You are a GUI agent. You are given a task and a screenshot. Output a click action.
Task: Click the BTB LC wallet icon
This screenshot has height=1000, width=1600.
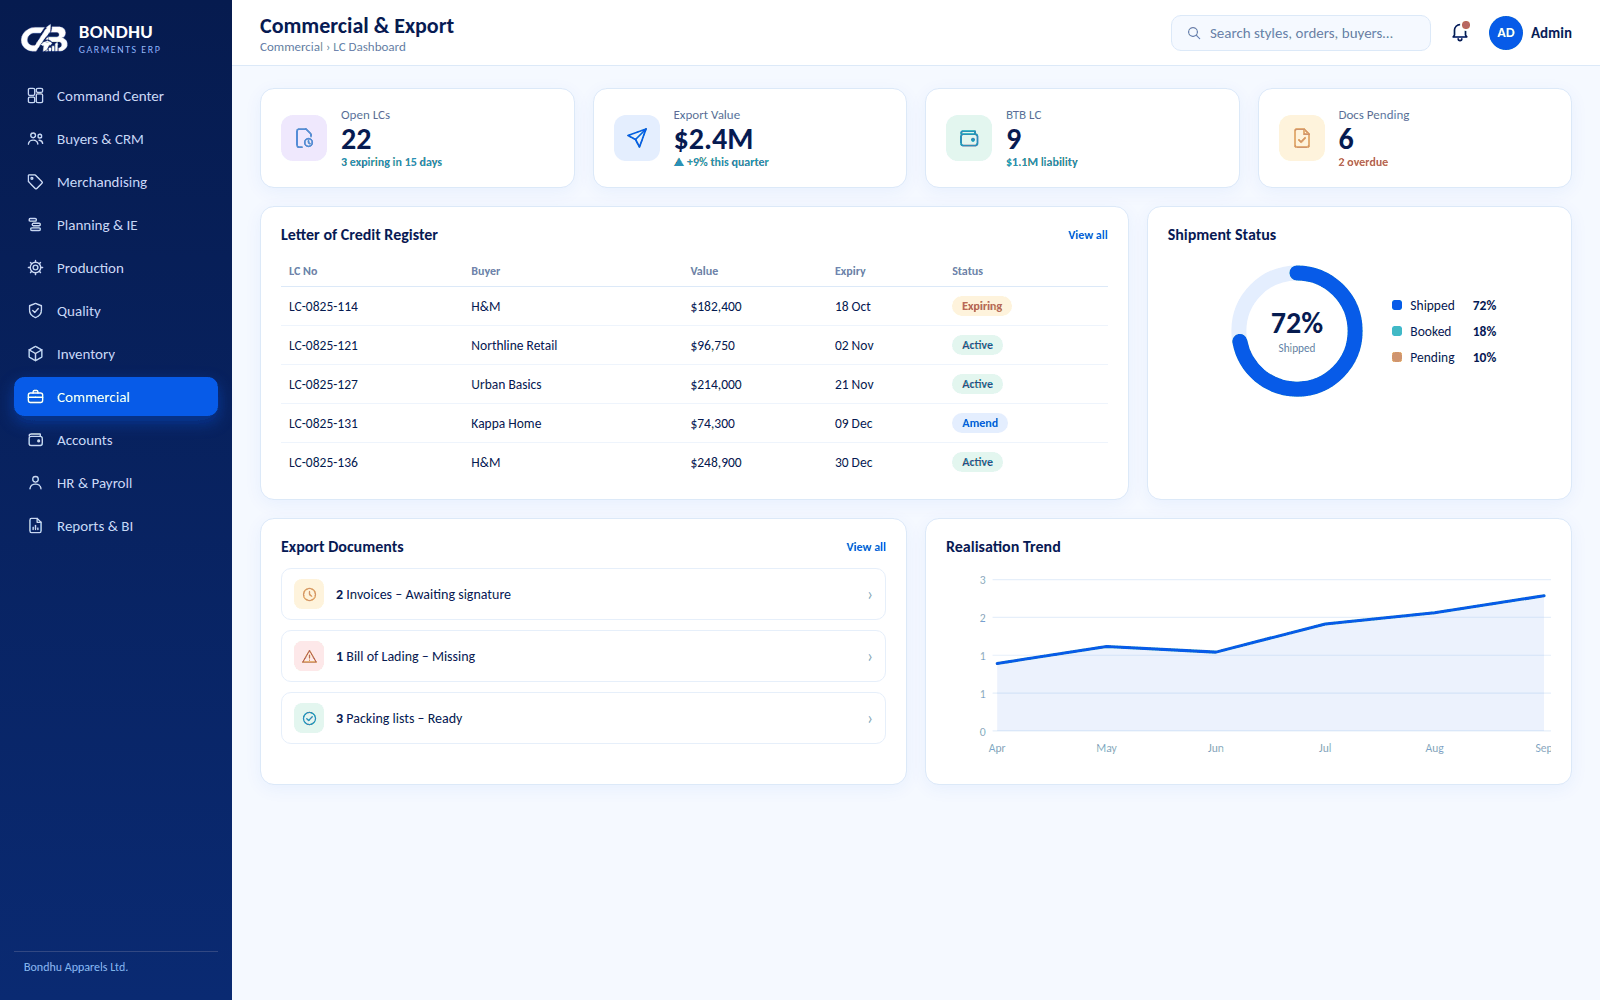969,138
